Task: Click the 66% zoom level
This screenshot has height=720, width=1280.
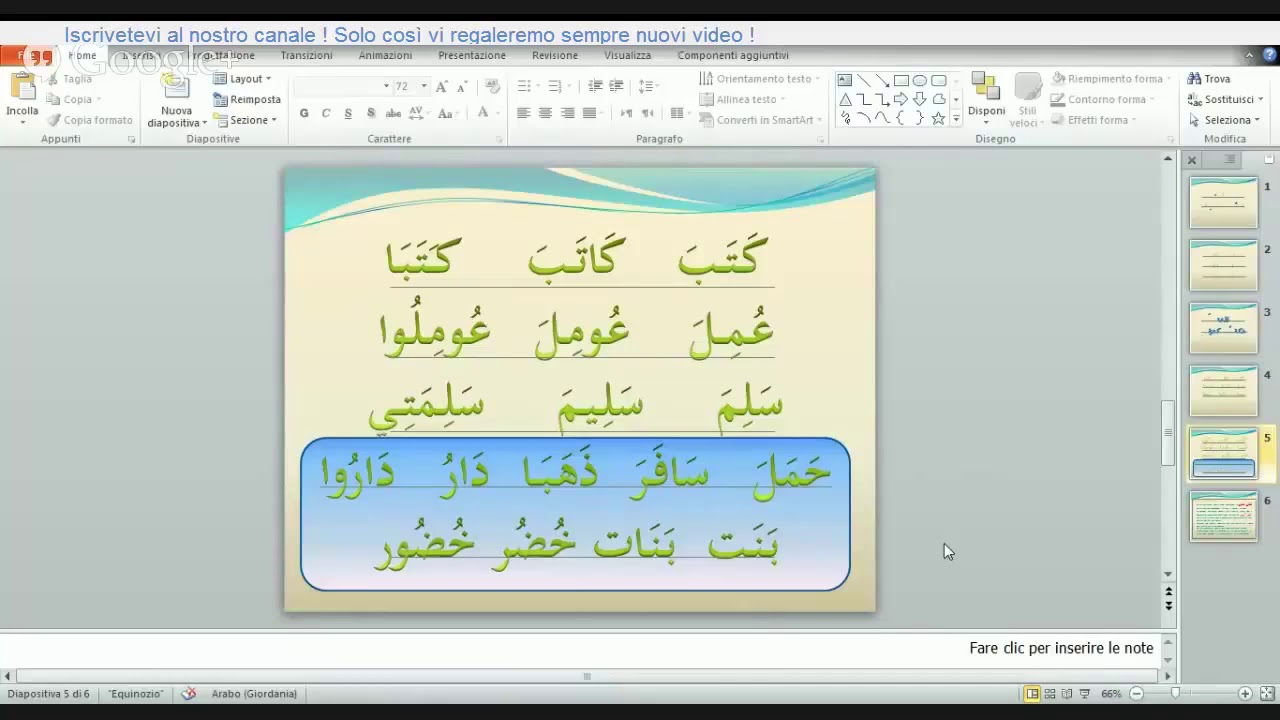Action: coord(1111,693)
